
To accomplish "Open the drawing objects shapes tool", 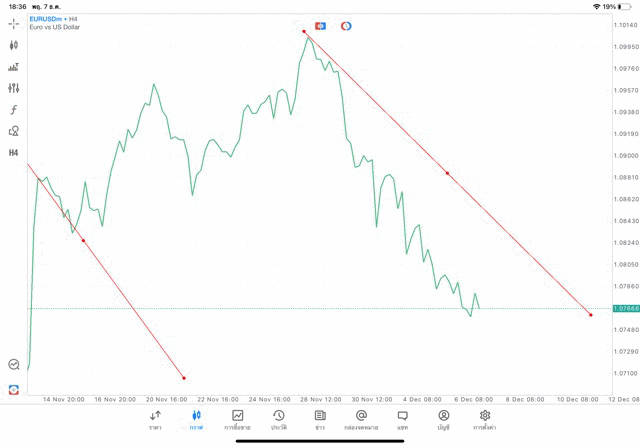I will tap(14, 131).
